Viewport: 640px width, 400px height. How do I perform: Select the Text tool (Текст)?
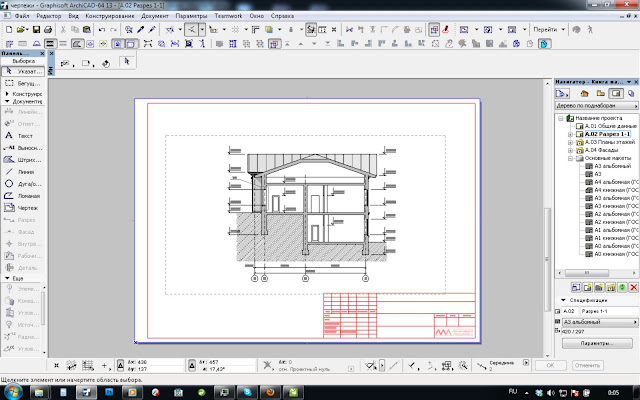23,136
